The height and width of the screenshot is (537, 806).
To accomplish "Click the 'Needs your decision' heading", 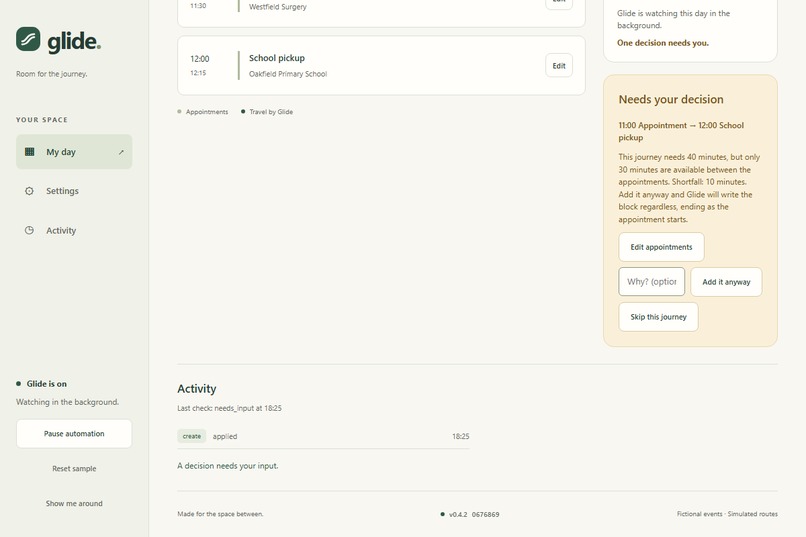I will [671, 99].
